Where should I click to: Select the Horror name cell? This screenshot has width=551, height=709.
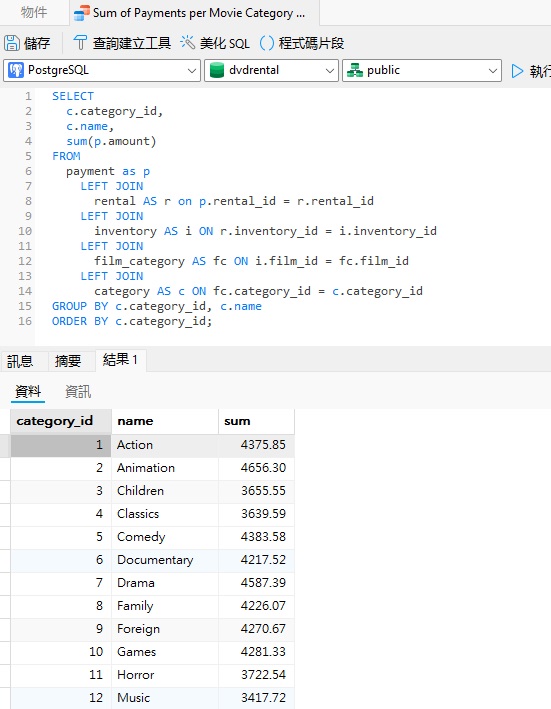pos(165,675)
